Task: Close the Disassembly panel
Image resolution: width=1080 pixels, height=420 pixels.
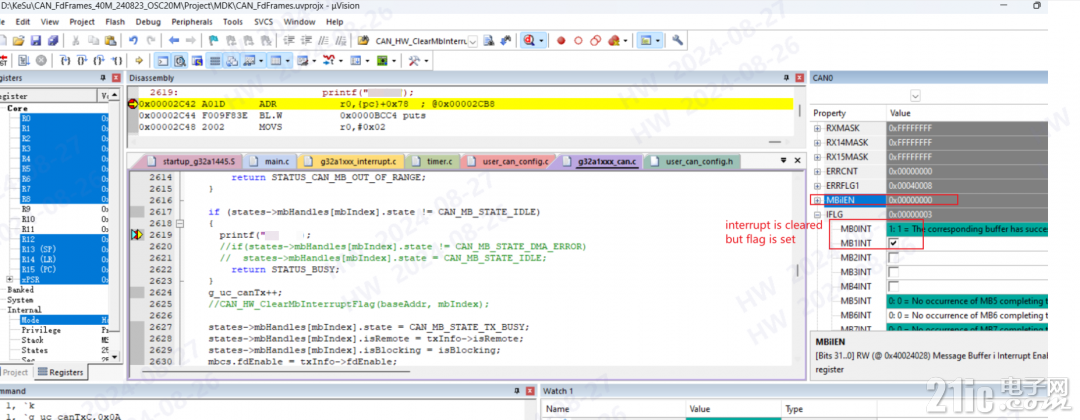Action: (x=799, y=78)
